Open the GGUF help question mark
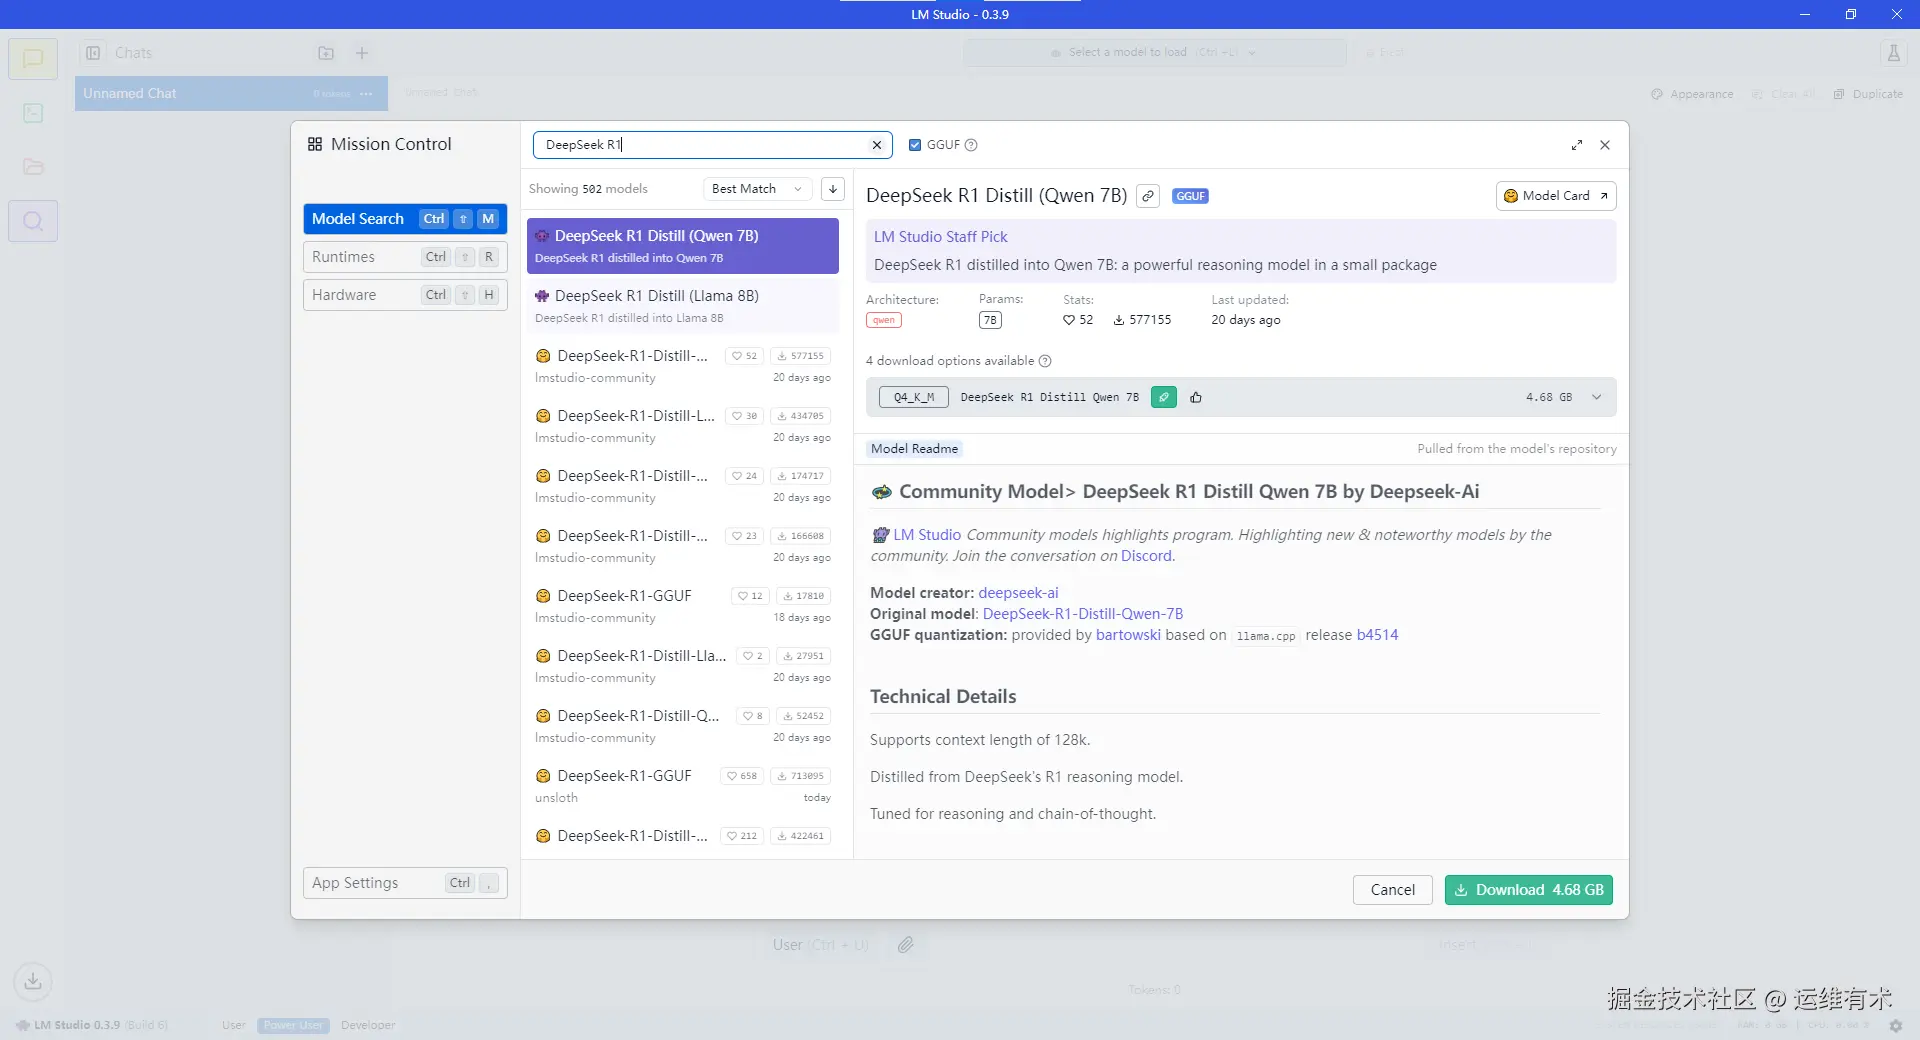Screen dimensions: 1920x1040 (x=971, y=145)
